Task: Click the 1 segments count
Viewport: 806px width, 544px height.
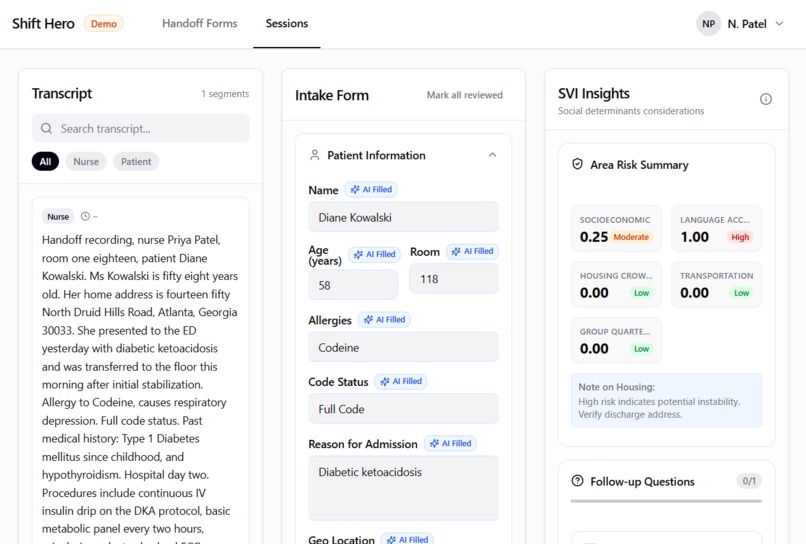Action: [x=225, y=94]
